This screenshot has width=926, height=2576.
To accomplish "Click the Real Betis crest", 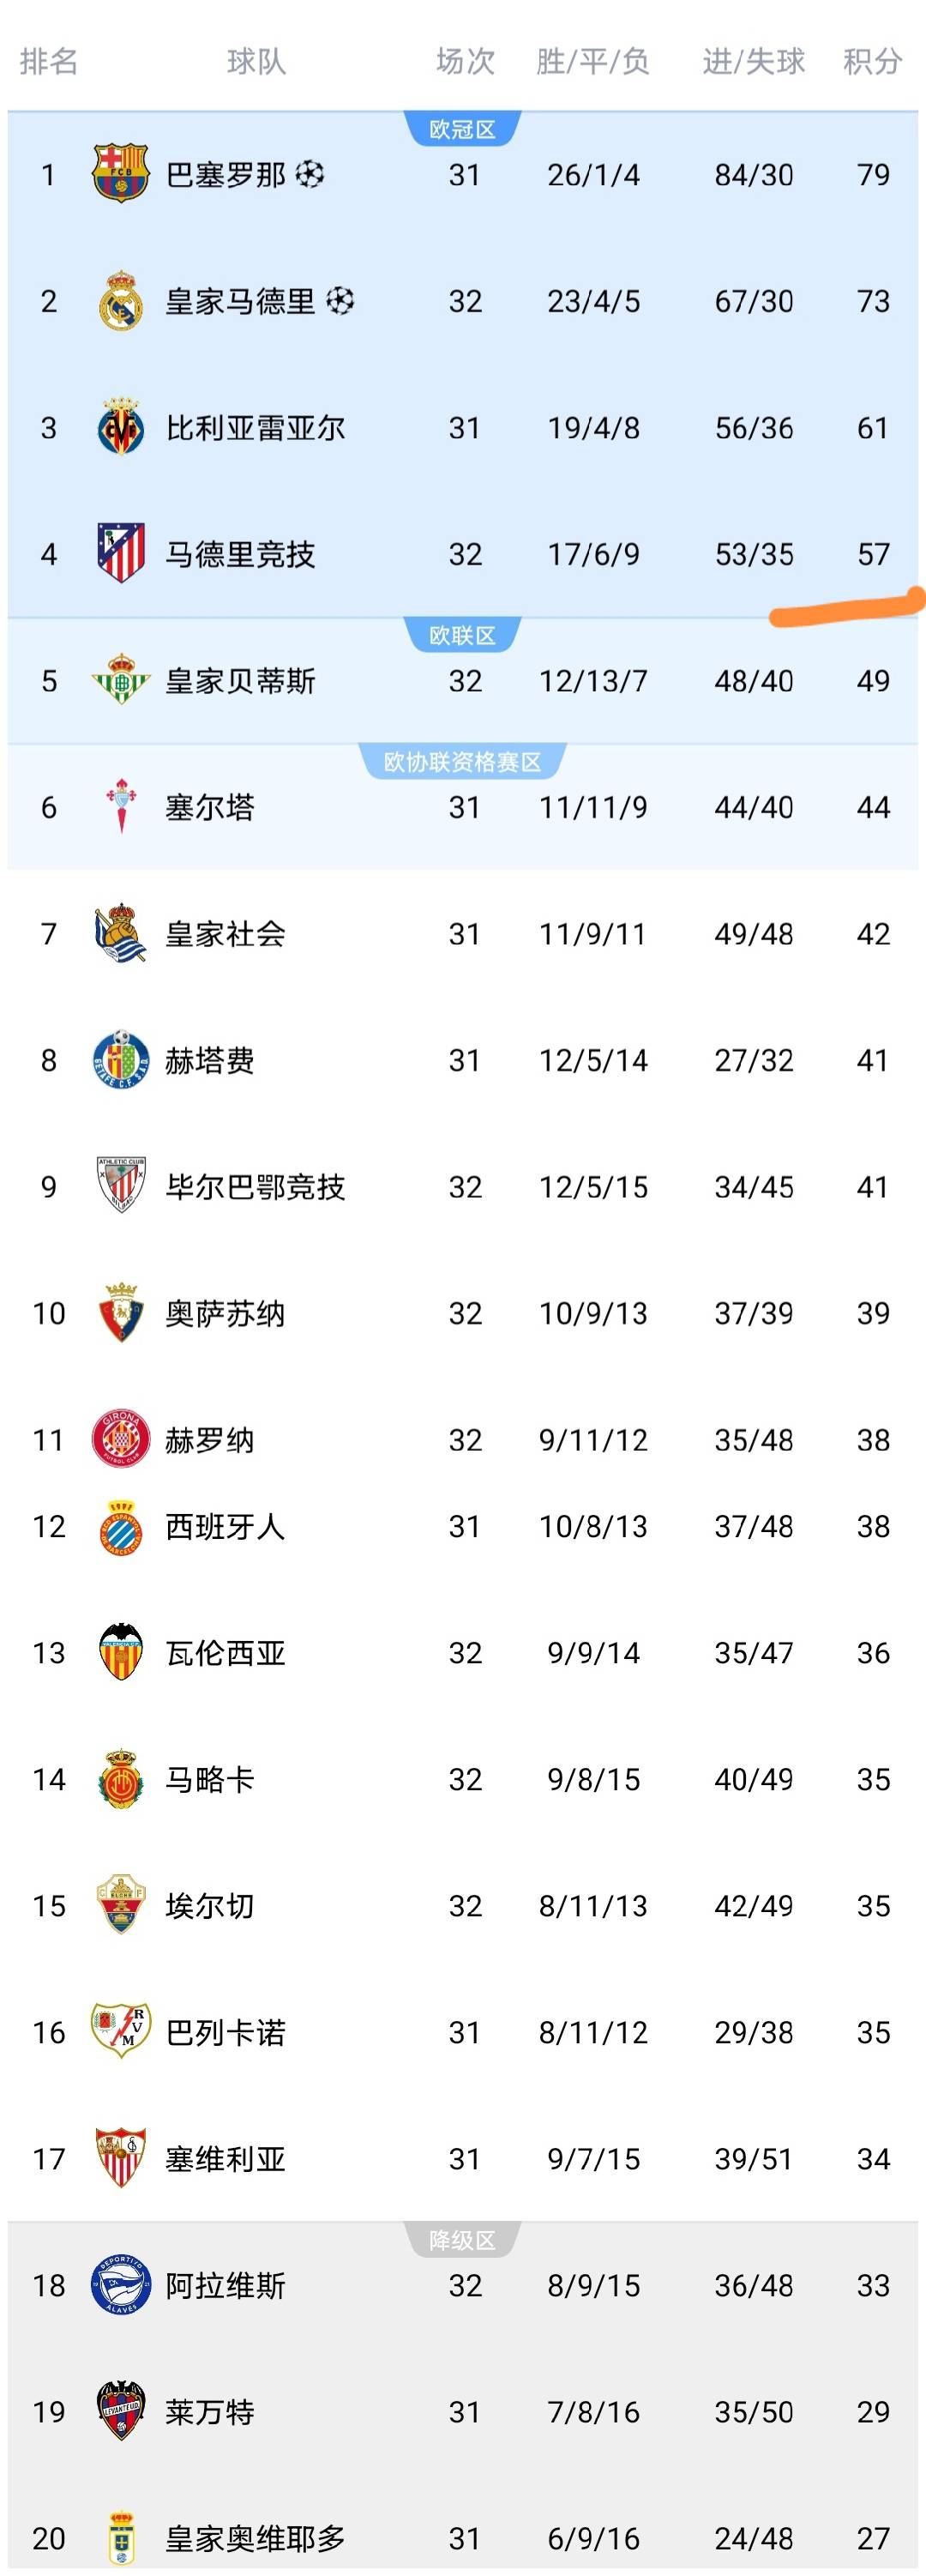I will click(120, 681).
